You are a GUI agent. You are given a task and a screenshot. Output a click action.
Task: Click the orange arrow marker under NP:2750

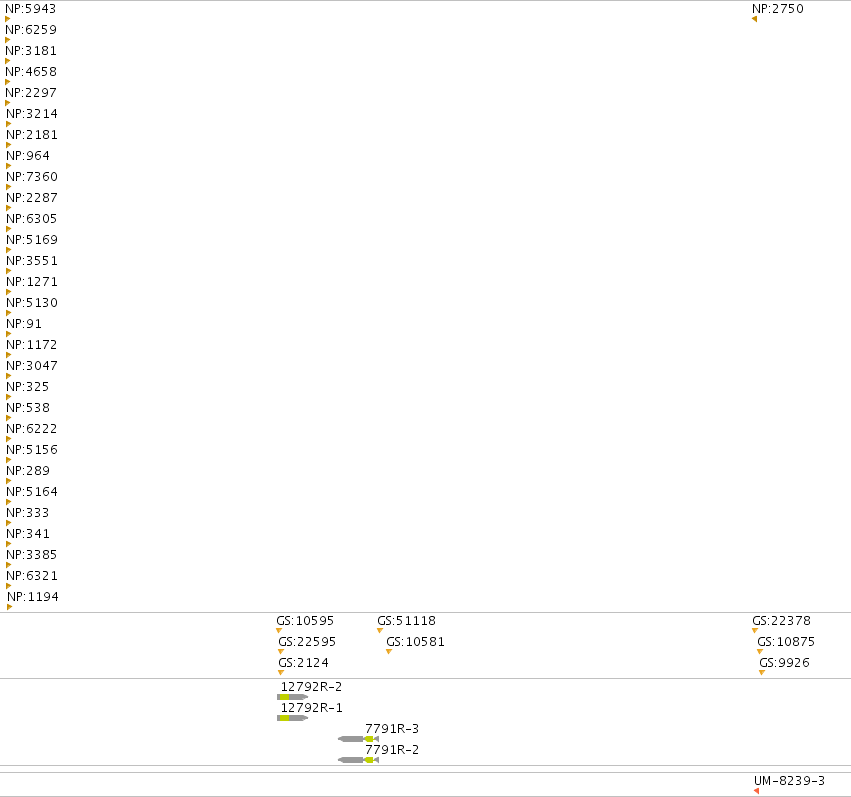[754, 19]
